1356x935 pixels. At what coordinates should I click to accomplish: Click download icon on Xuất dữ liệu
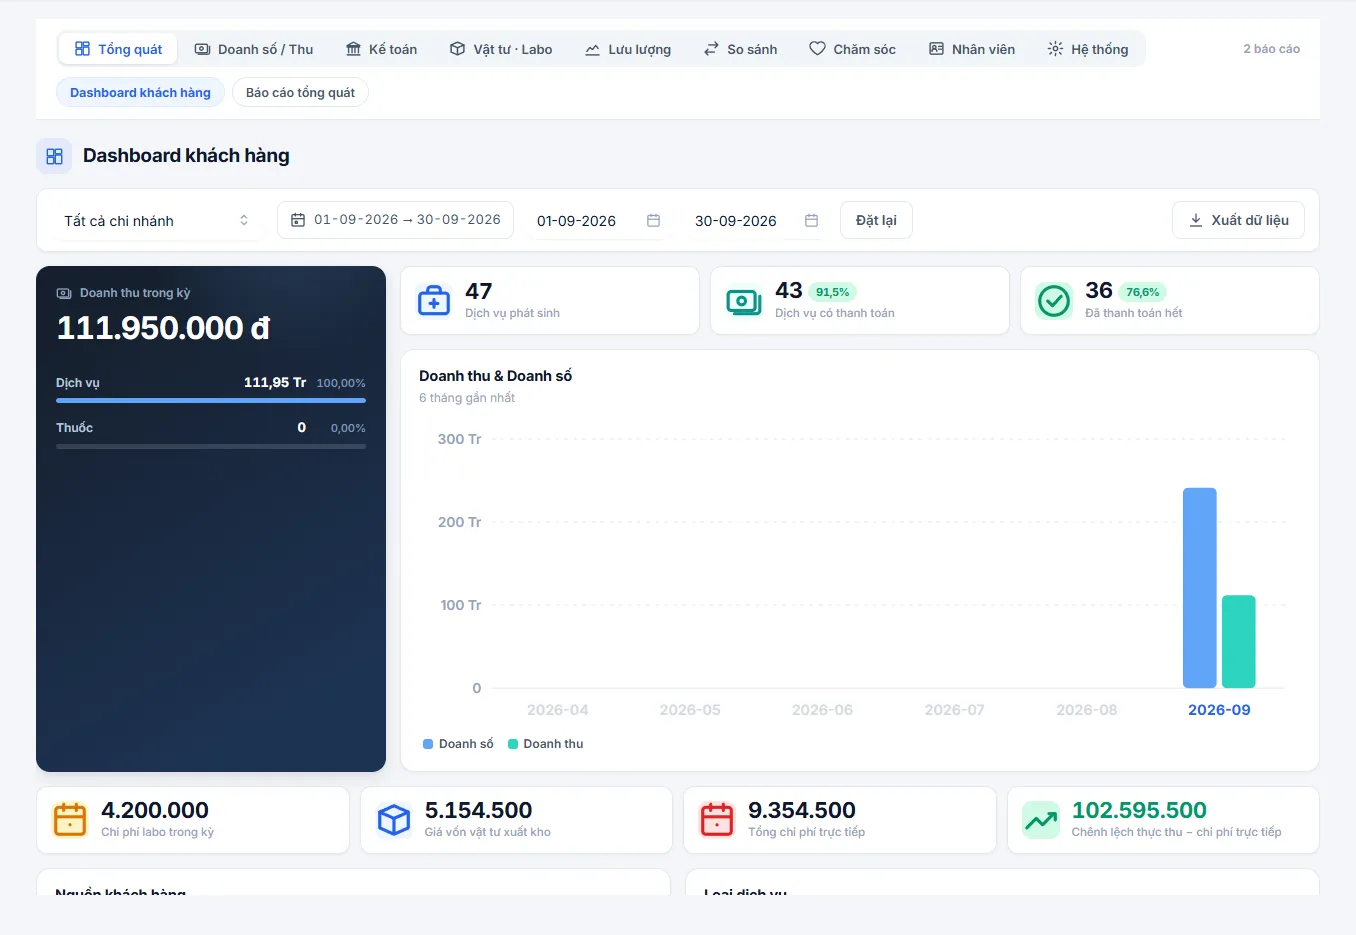(x=1195, y=220)
